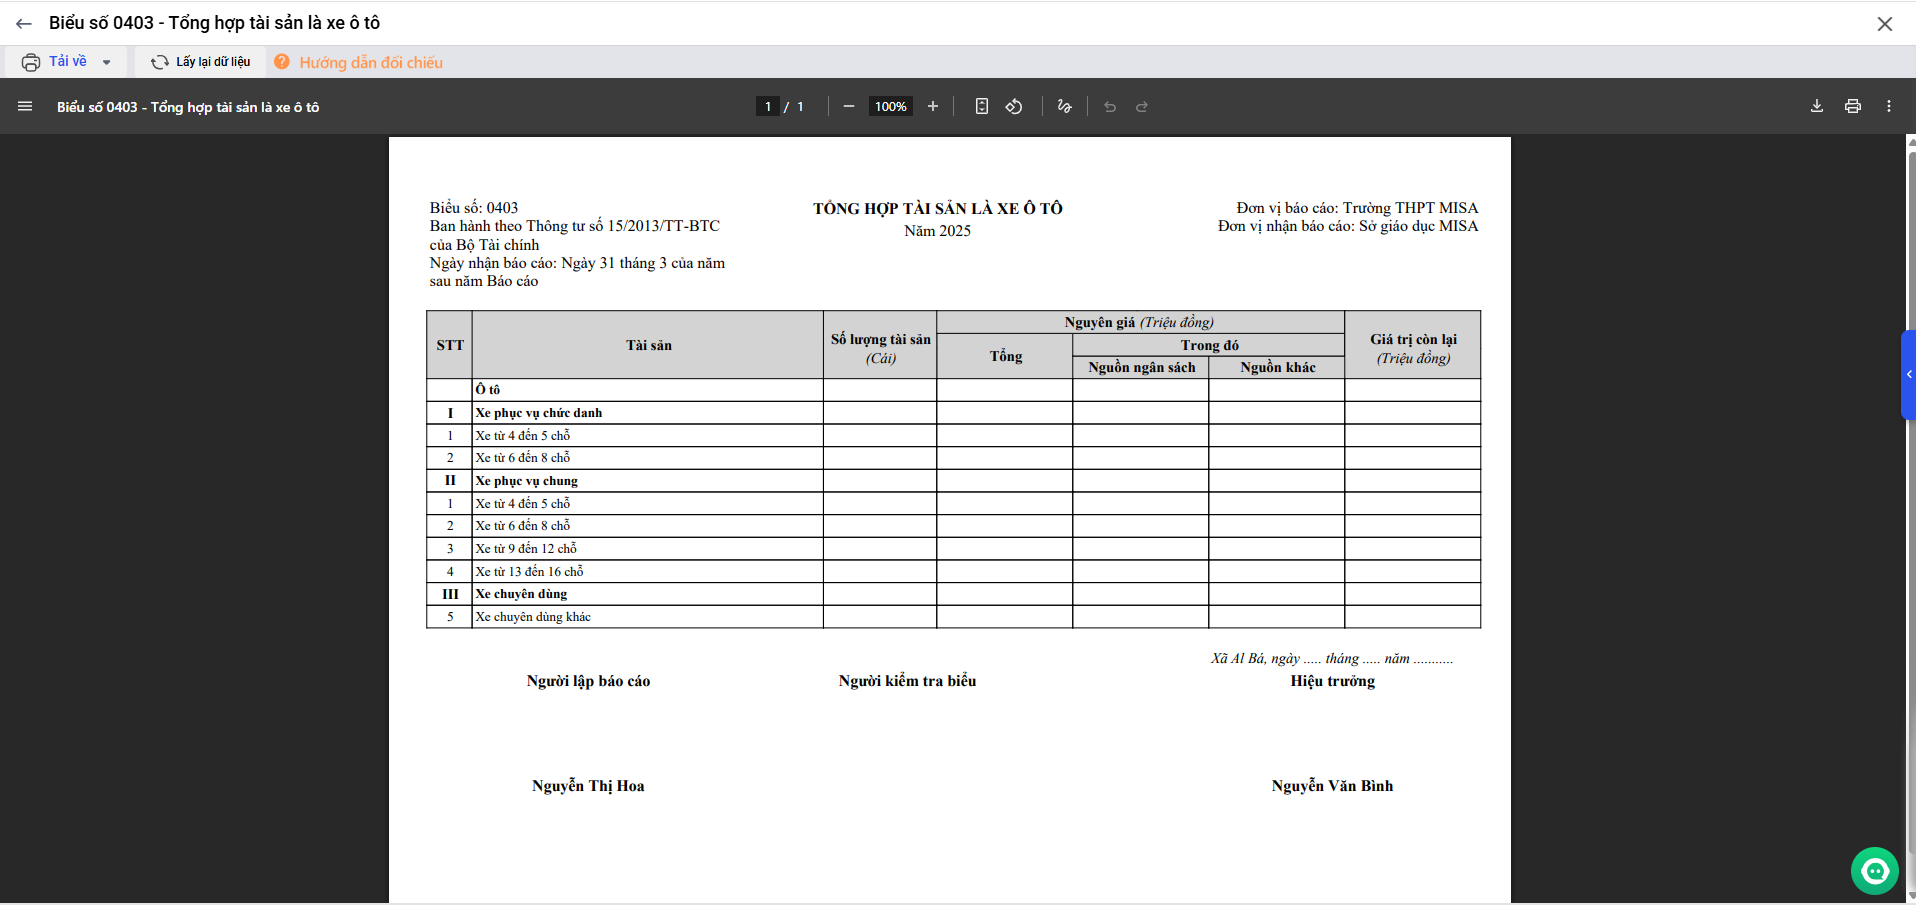The height and width of the screenshot is (905, 1916).
Task: Click the Tải về printer icon
Action: [31, 62]
